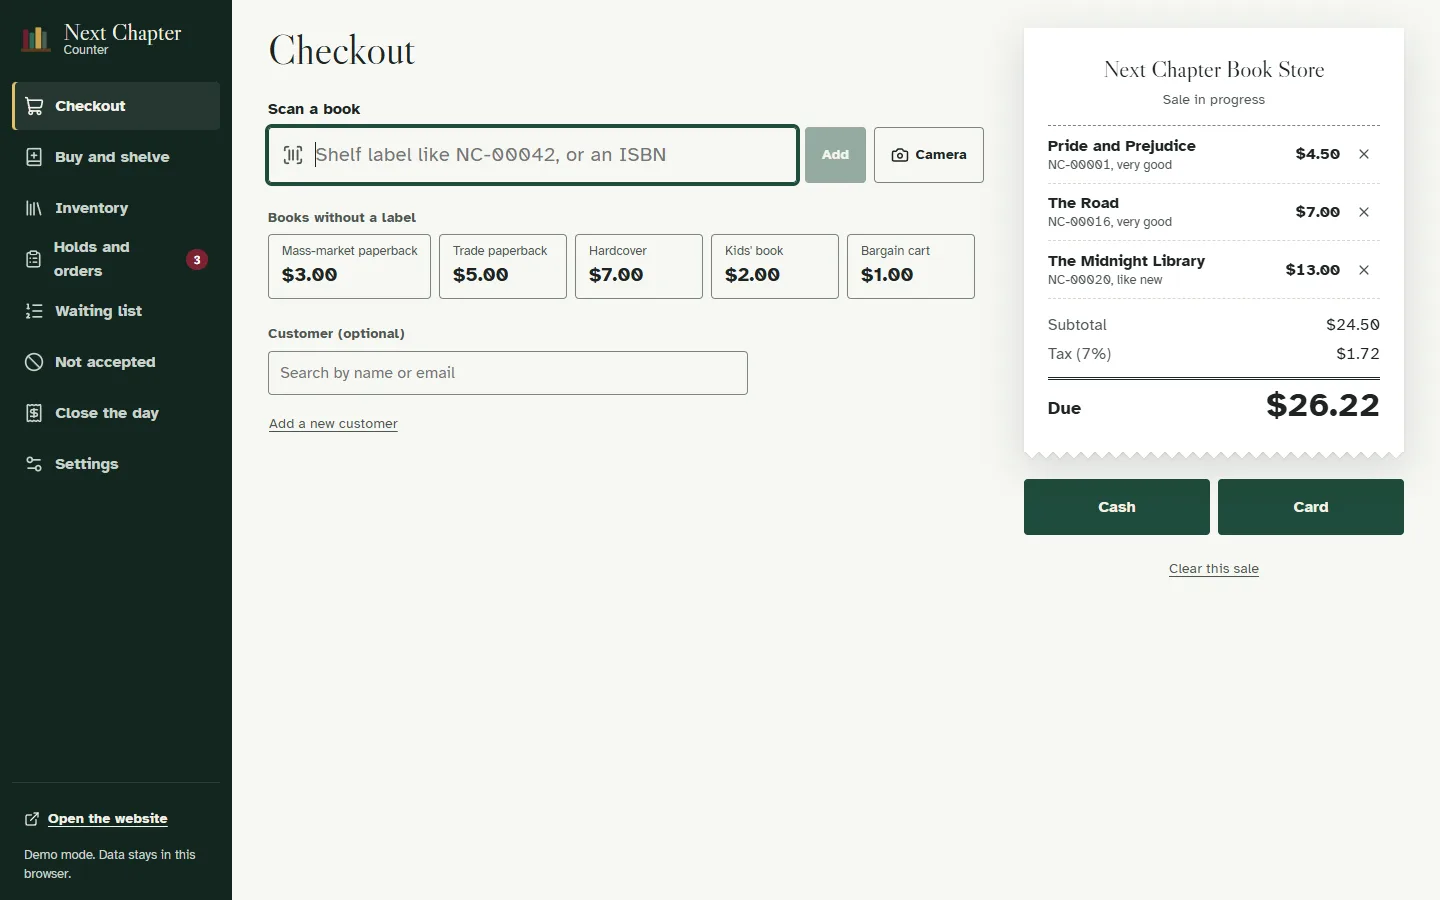Add a Hardcover for $7.00

pyautogui.click(x=639, y=266)
